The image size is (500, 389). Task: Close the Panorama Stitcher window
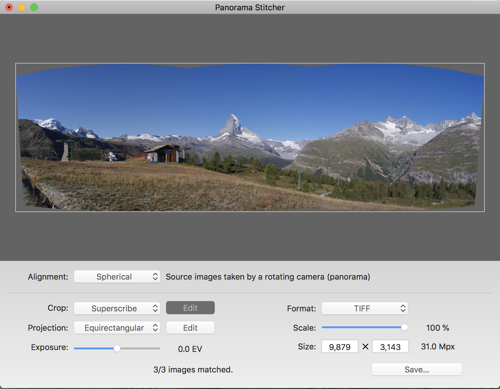pyautogui.click(x=9, y=7)
